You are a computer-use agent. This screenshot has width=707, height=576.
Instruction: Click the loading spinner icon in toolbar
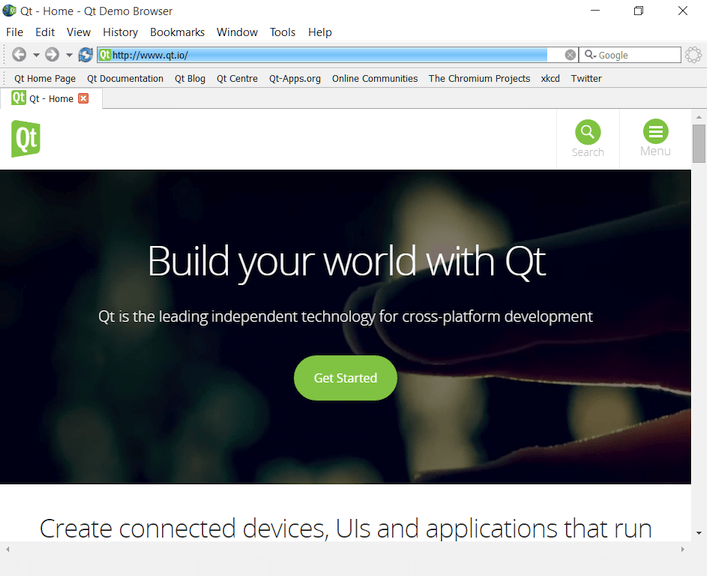(693, 55)
